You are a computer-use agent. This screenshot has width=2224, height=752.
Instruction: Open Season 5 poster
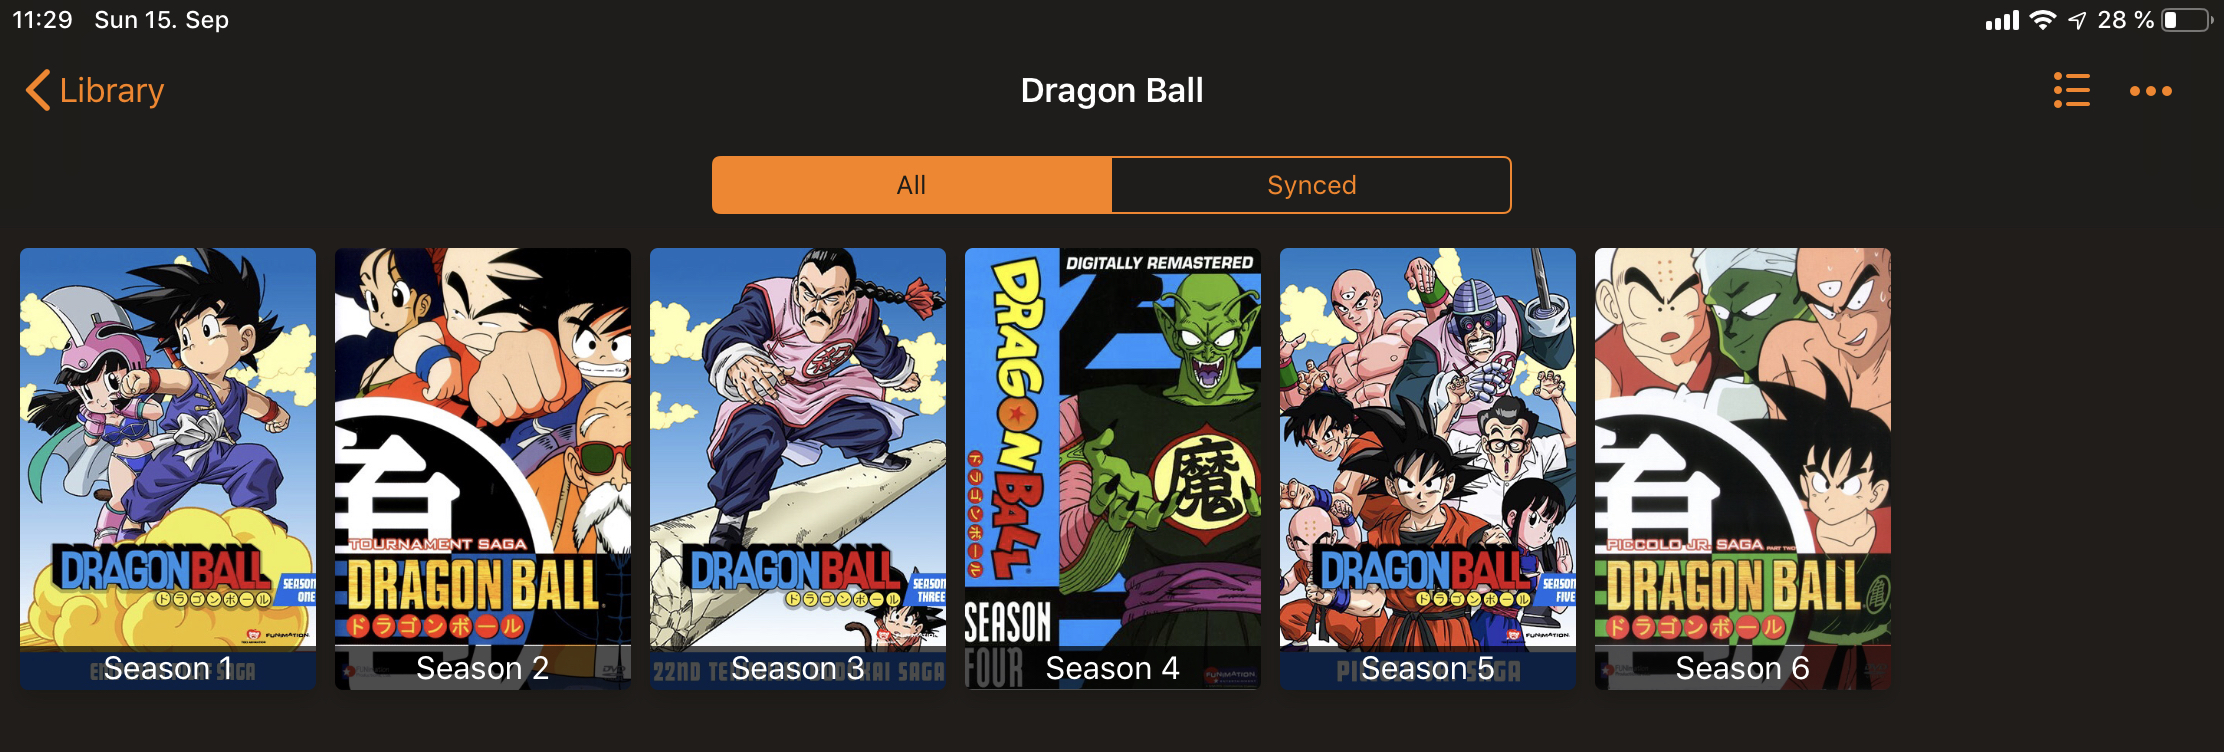tap(1428, 468)
